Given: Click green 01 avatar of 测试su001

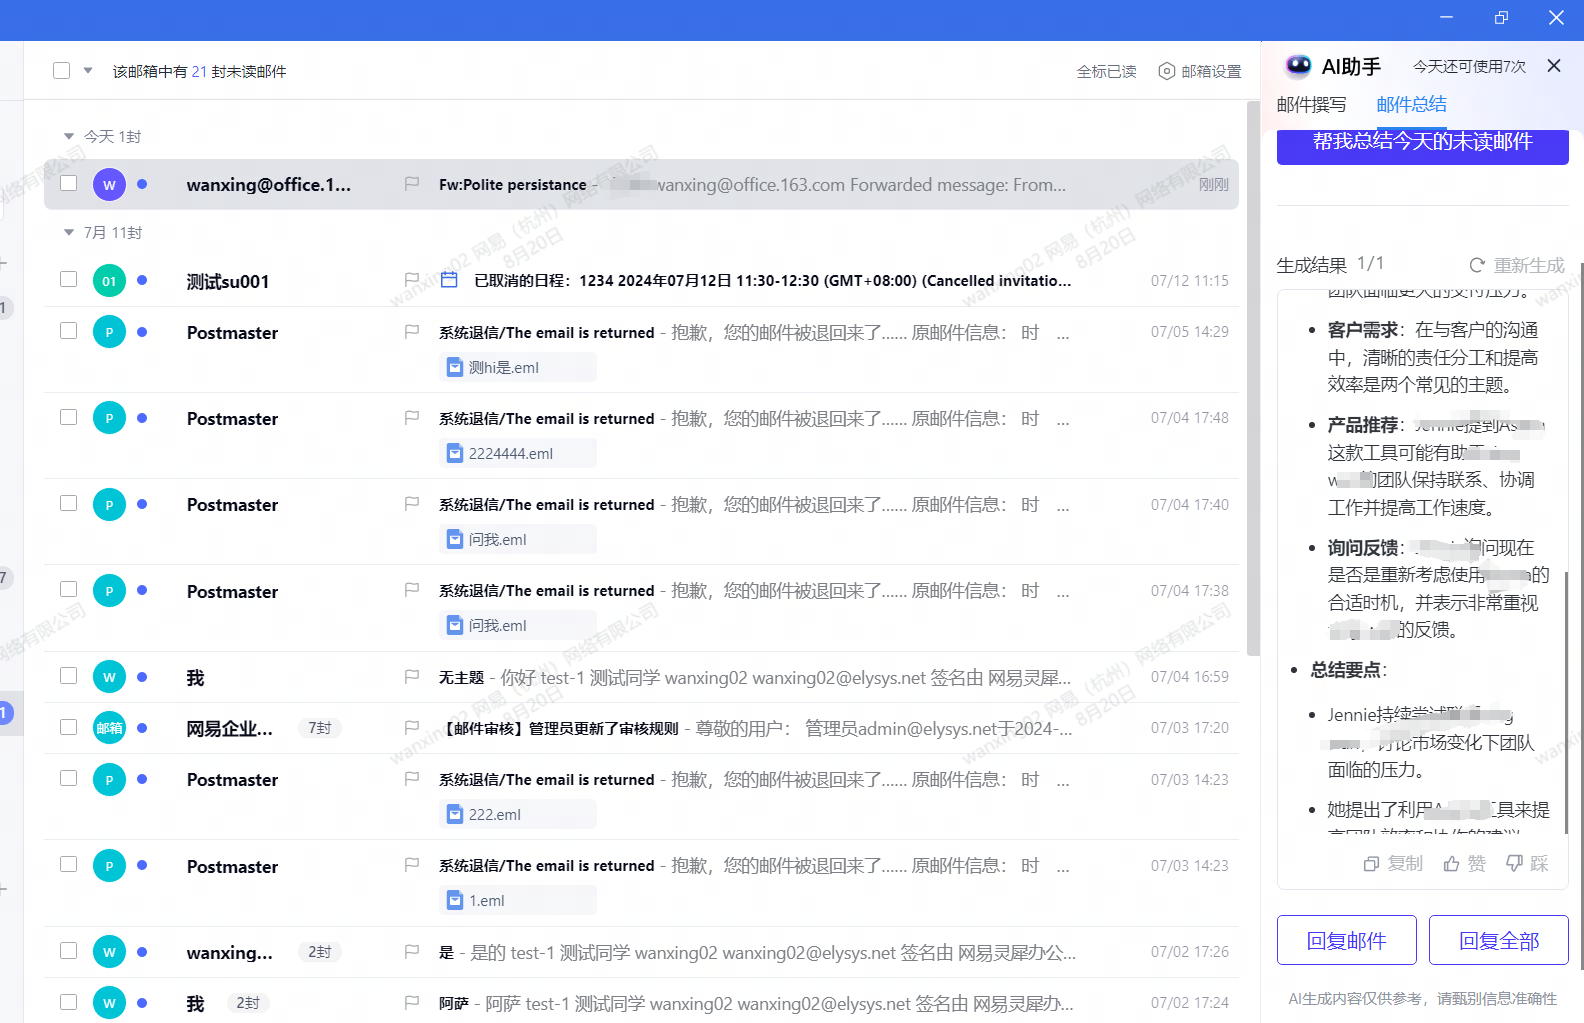Looking at the screenshot, I should pyautogui.click(x=109, y=281).
